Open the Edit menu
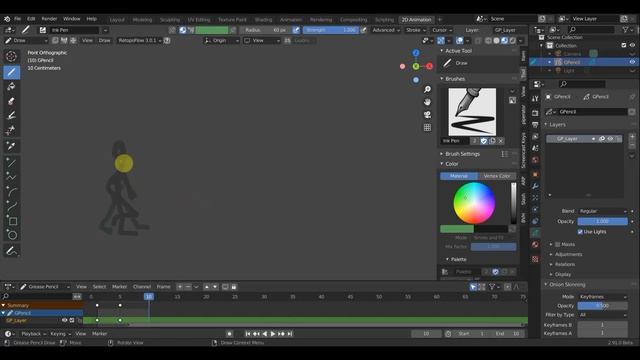This screenshot has width=640, height=360. pos(31,19)
